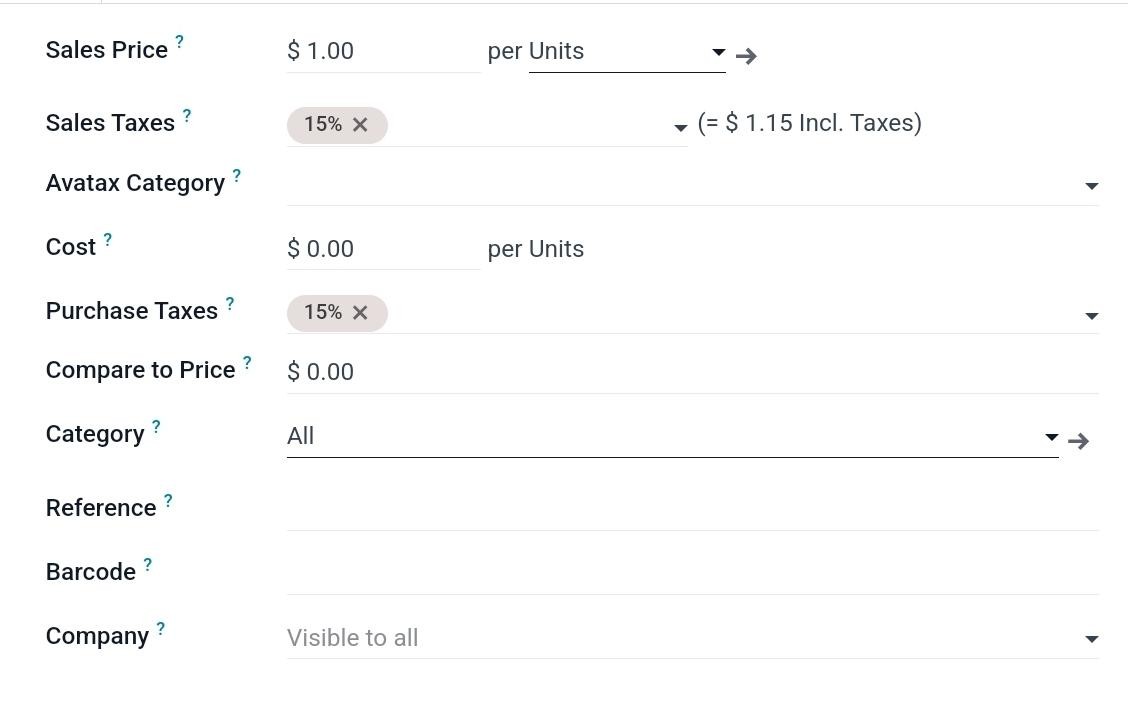The image size is (1128, 712).
Task: Show help tooltip for Barcode
Action: tap(148, 564)
